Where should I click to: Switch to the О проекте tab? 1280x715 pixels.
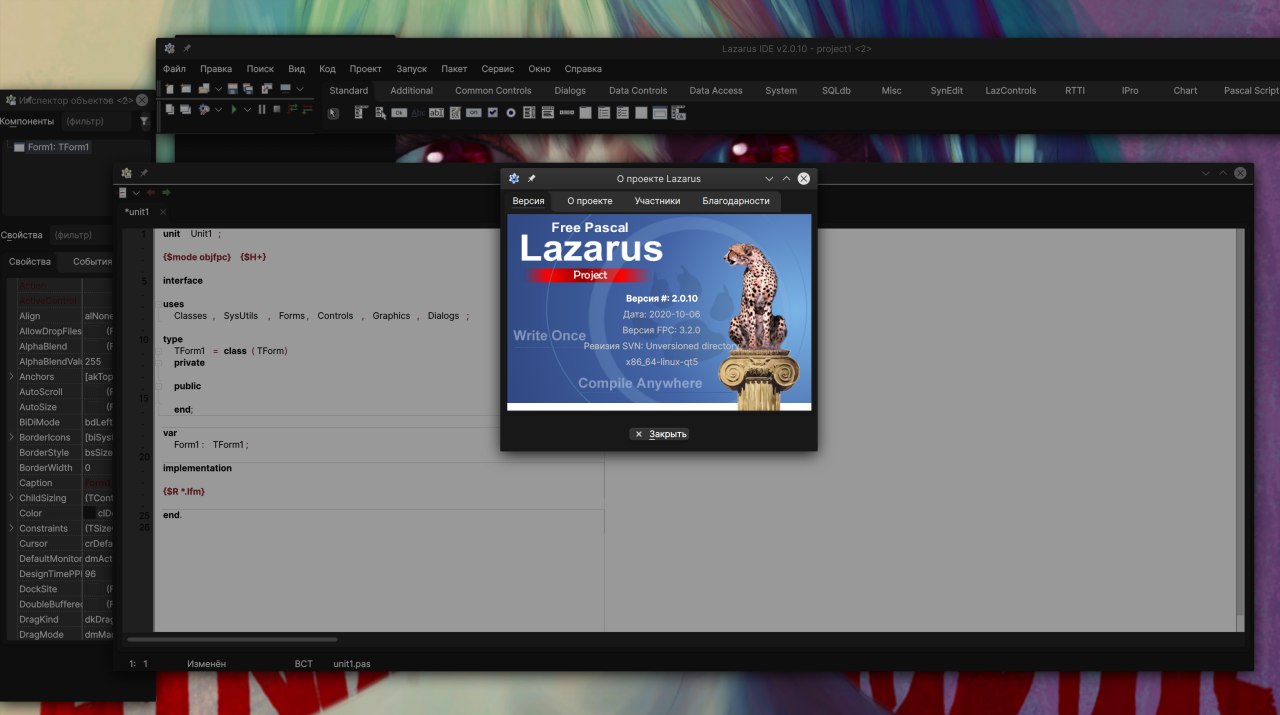tap(589, 201)
